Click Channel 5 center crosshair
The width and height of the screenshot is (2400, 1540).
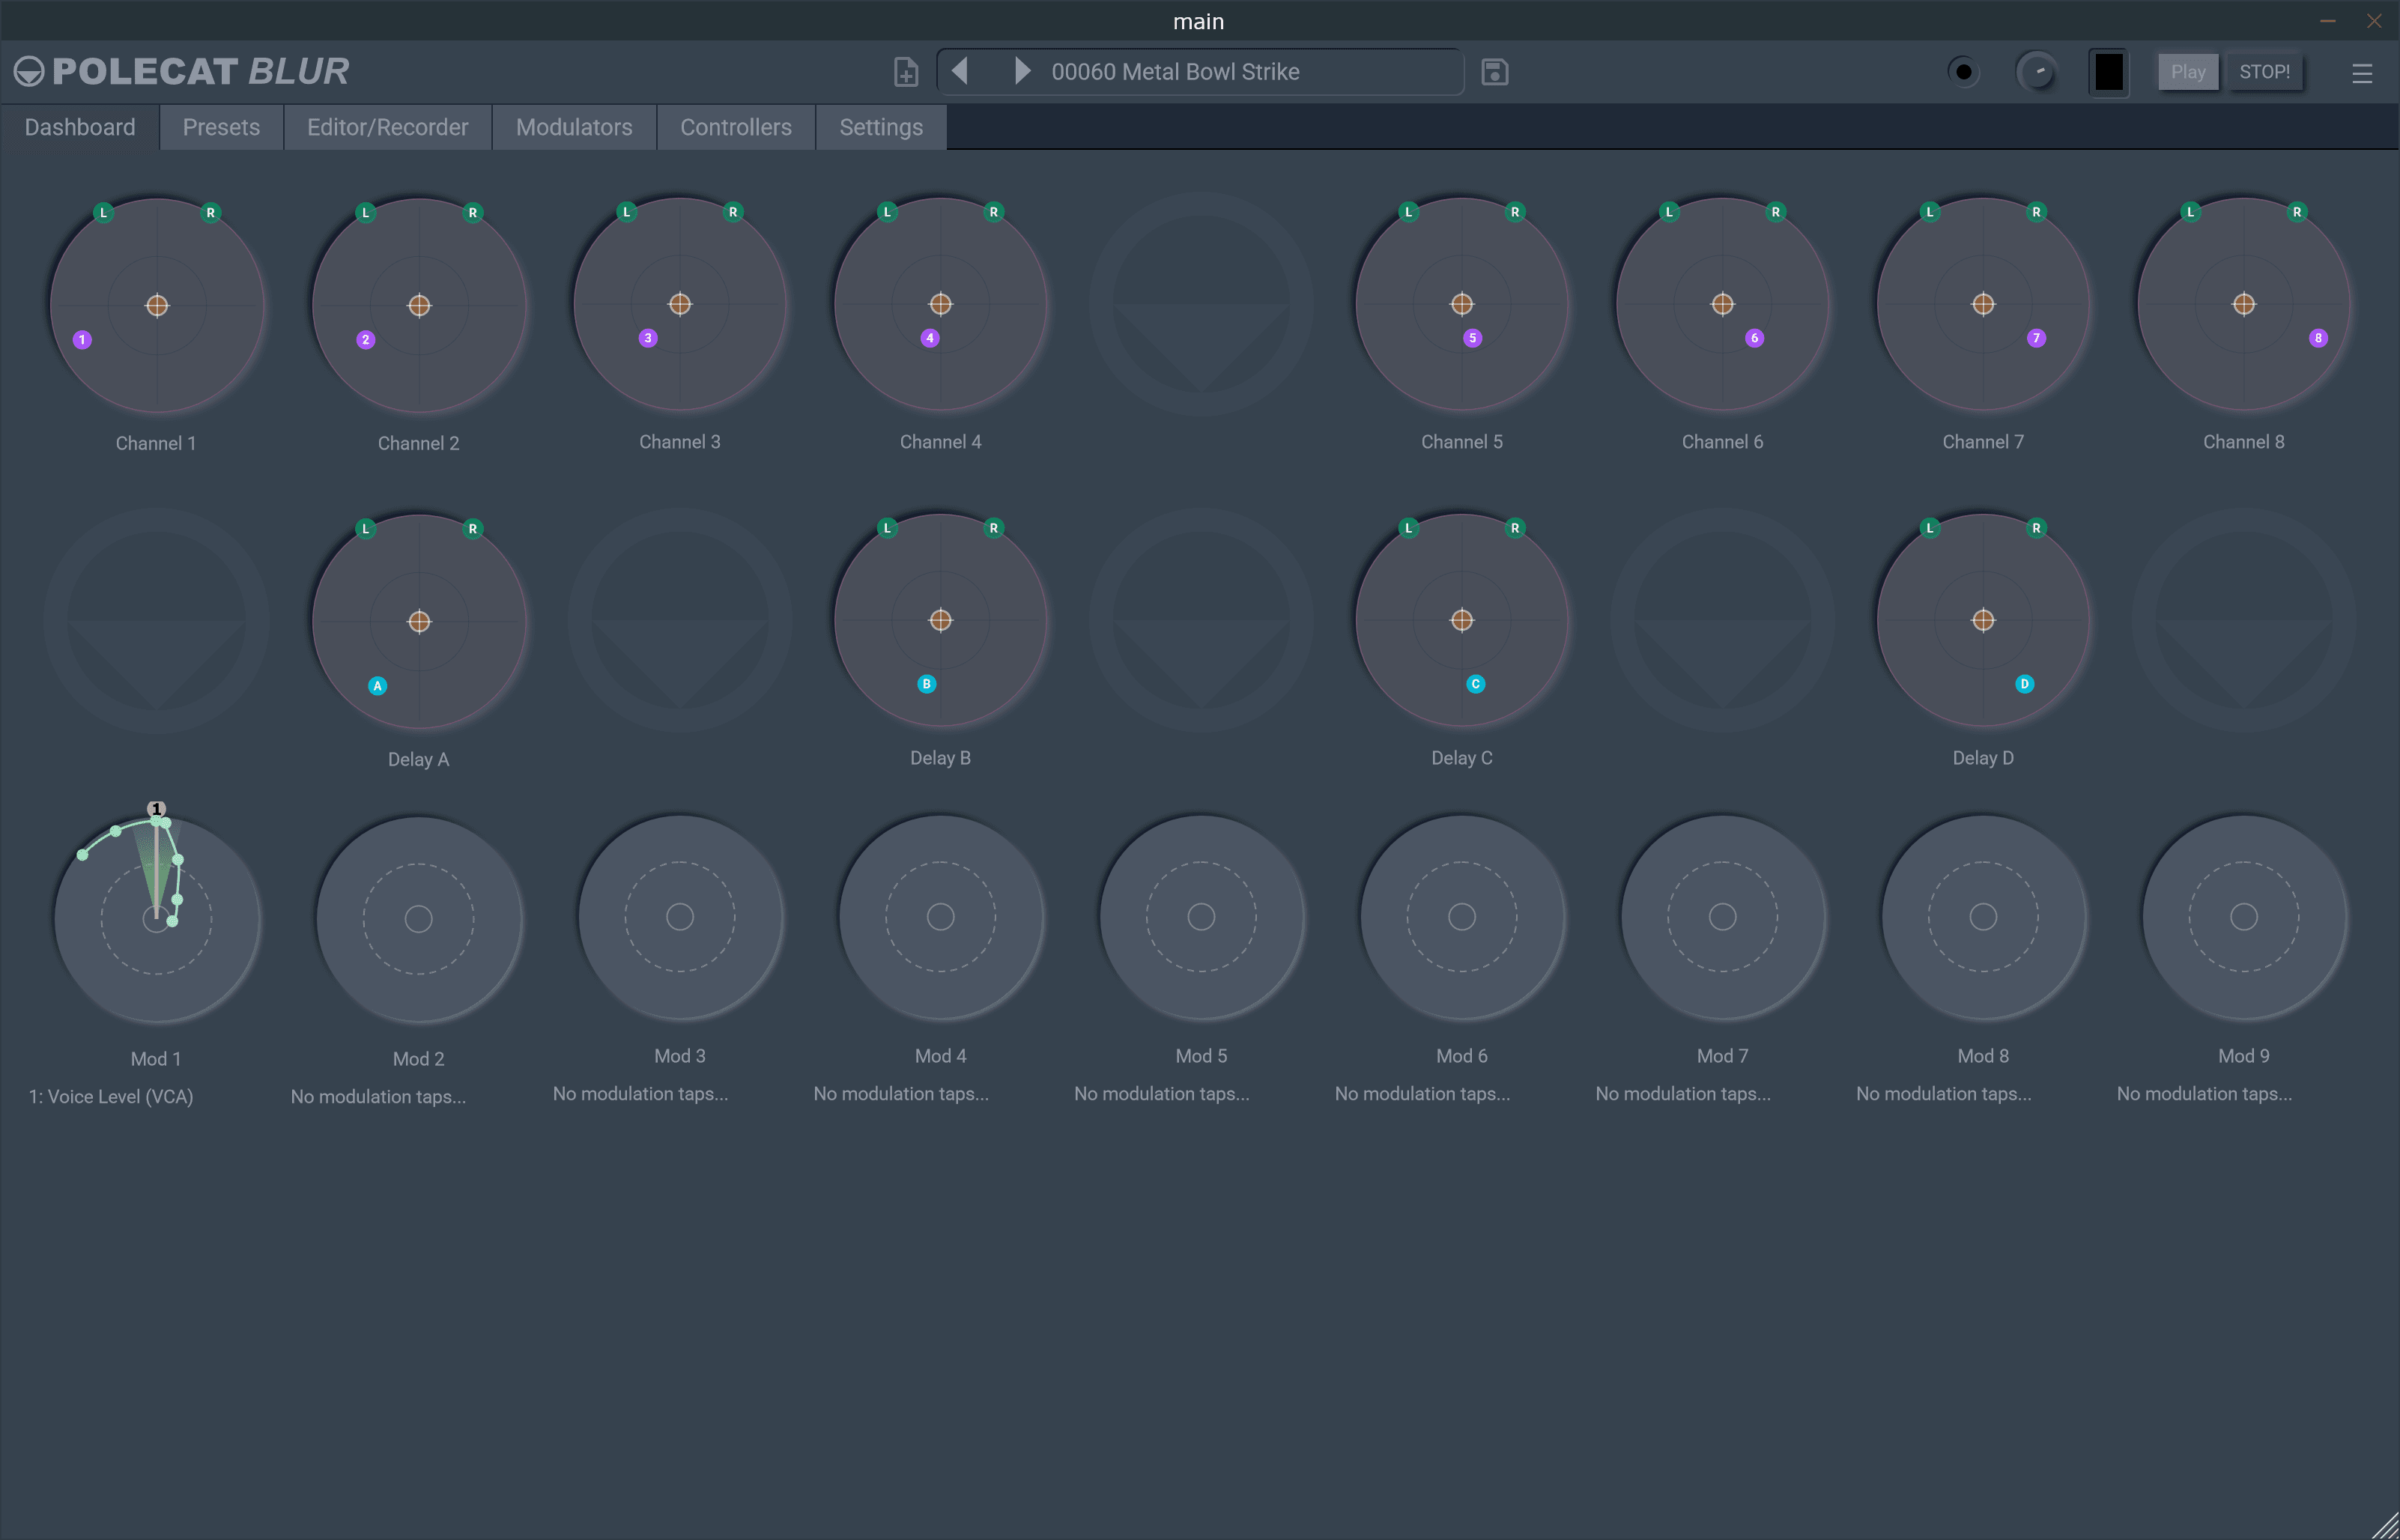pyautogui.click(x=1462, y=303)
